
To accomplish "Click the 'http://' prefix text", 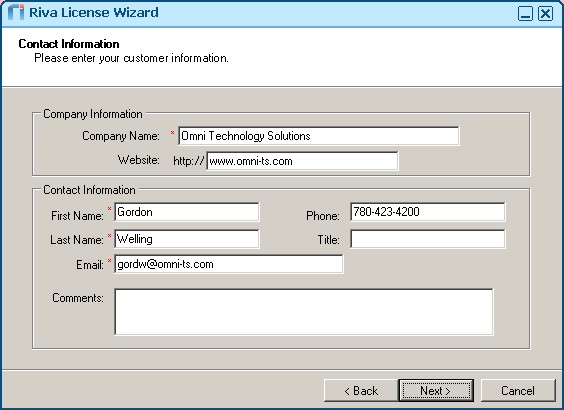I will [188, 161].
